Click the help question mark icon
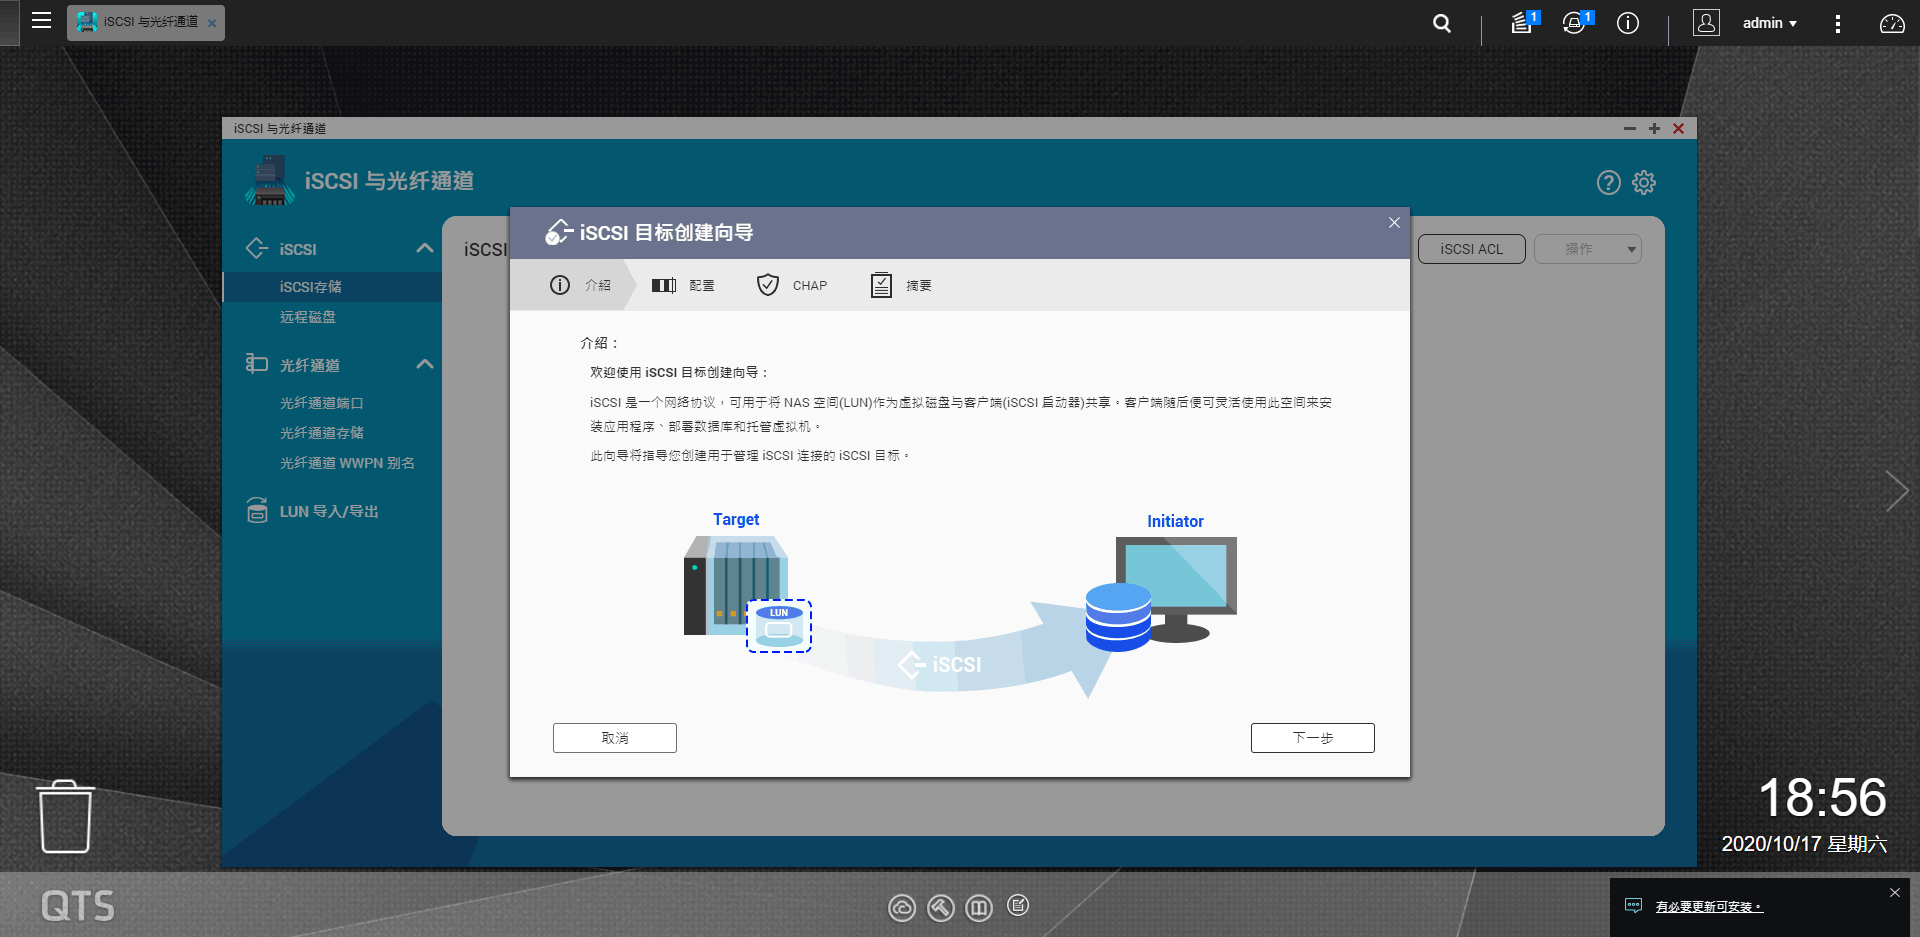 coord(1608,182)
